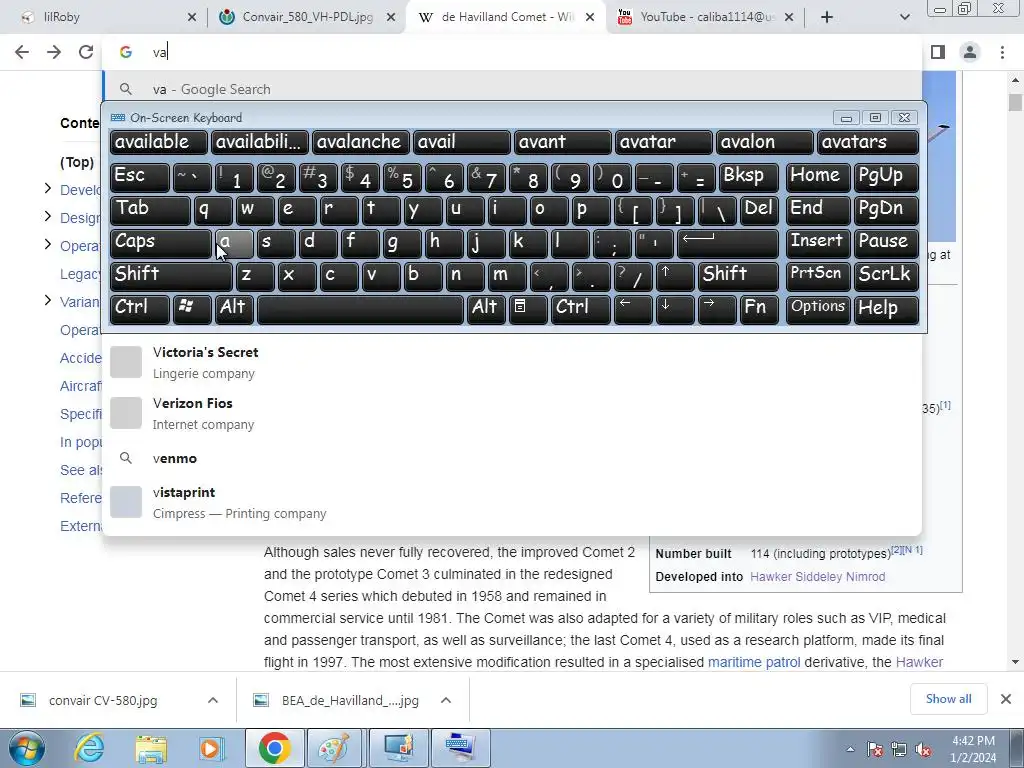Launch Internet Explorer from the taskbar
The width and height of the screenshot is (1024, 768).
(89, 748)
